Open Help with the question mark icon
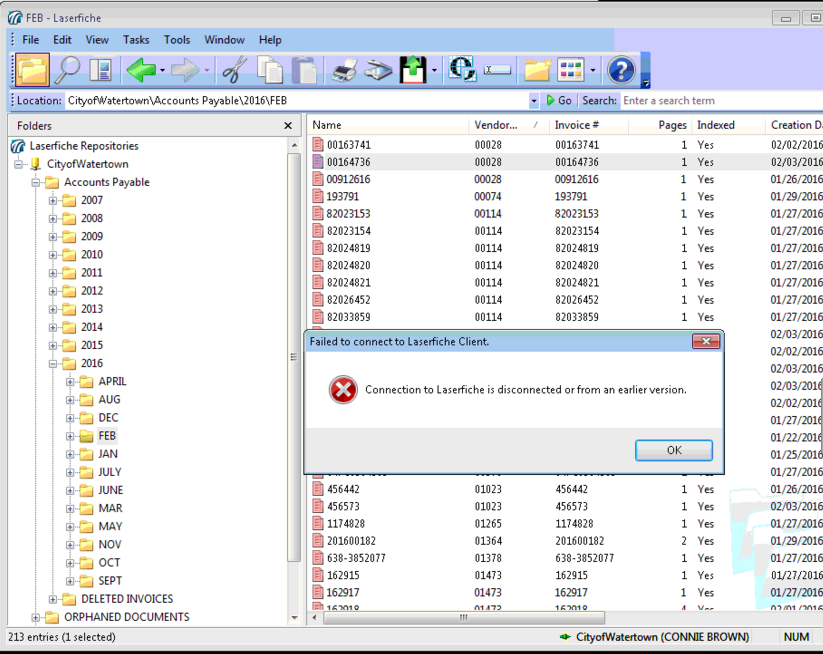823x654 pixels. click(x=621, y=70)
